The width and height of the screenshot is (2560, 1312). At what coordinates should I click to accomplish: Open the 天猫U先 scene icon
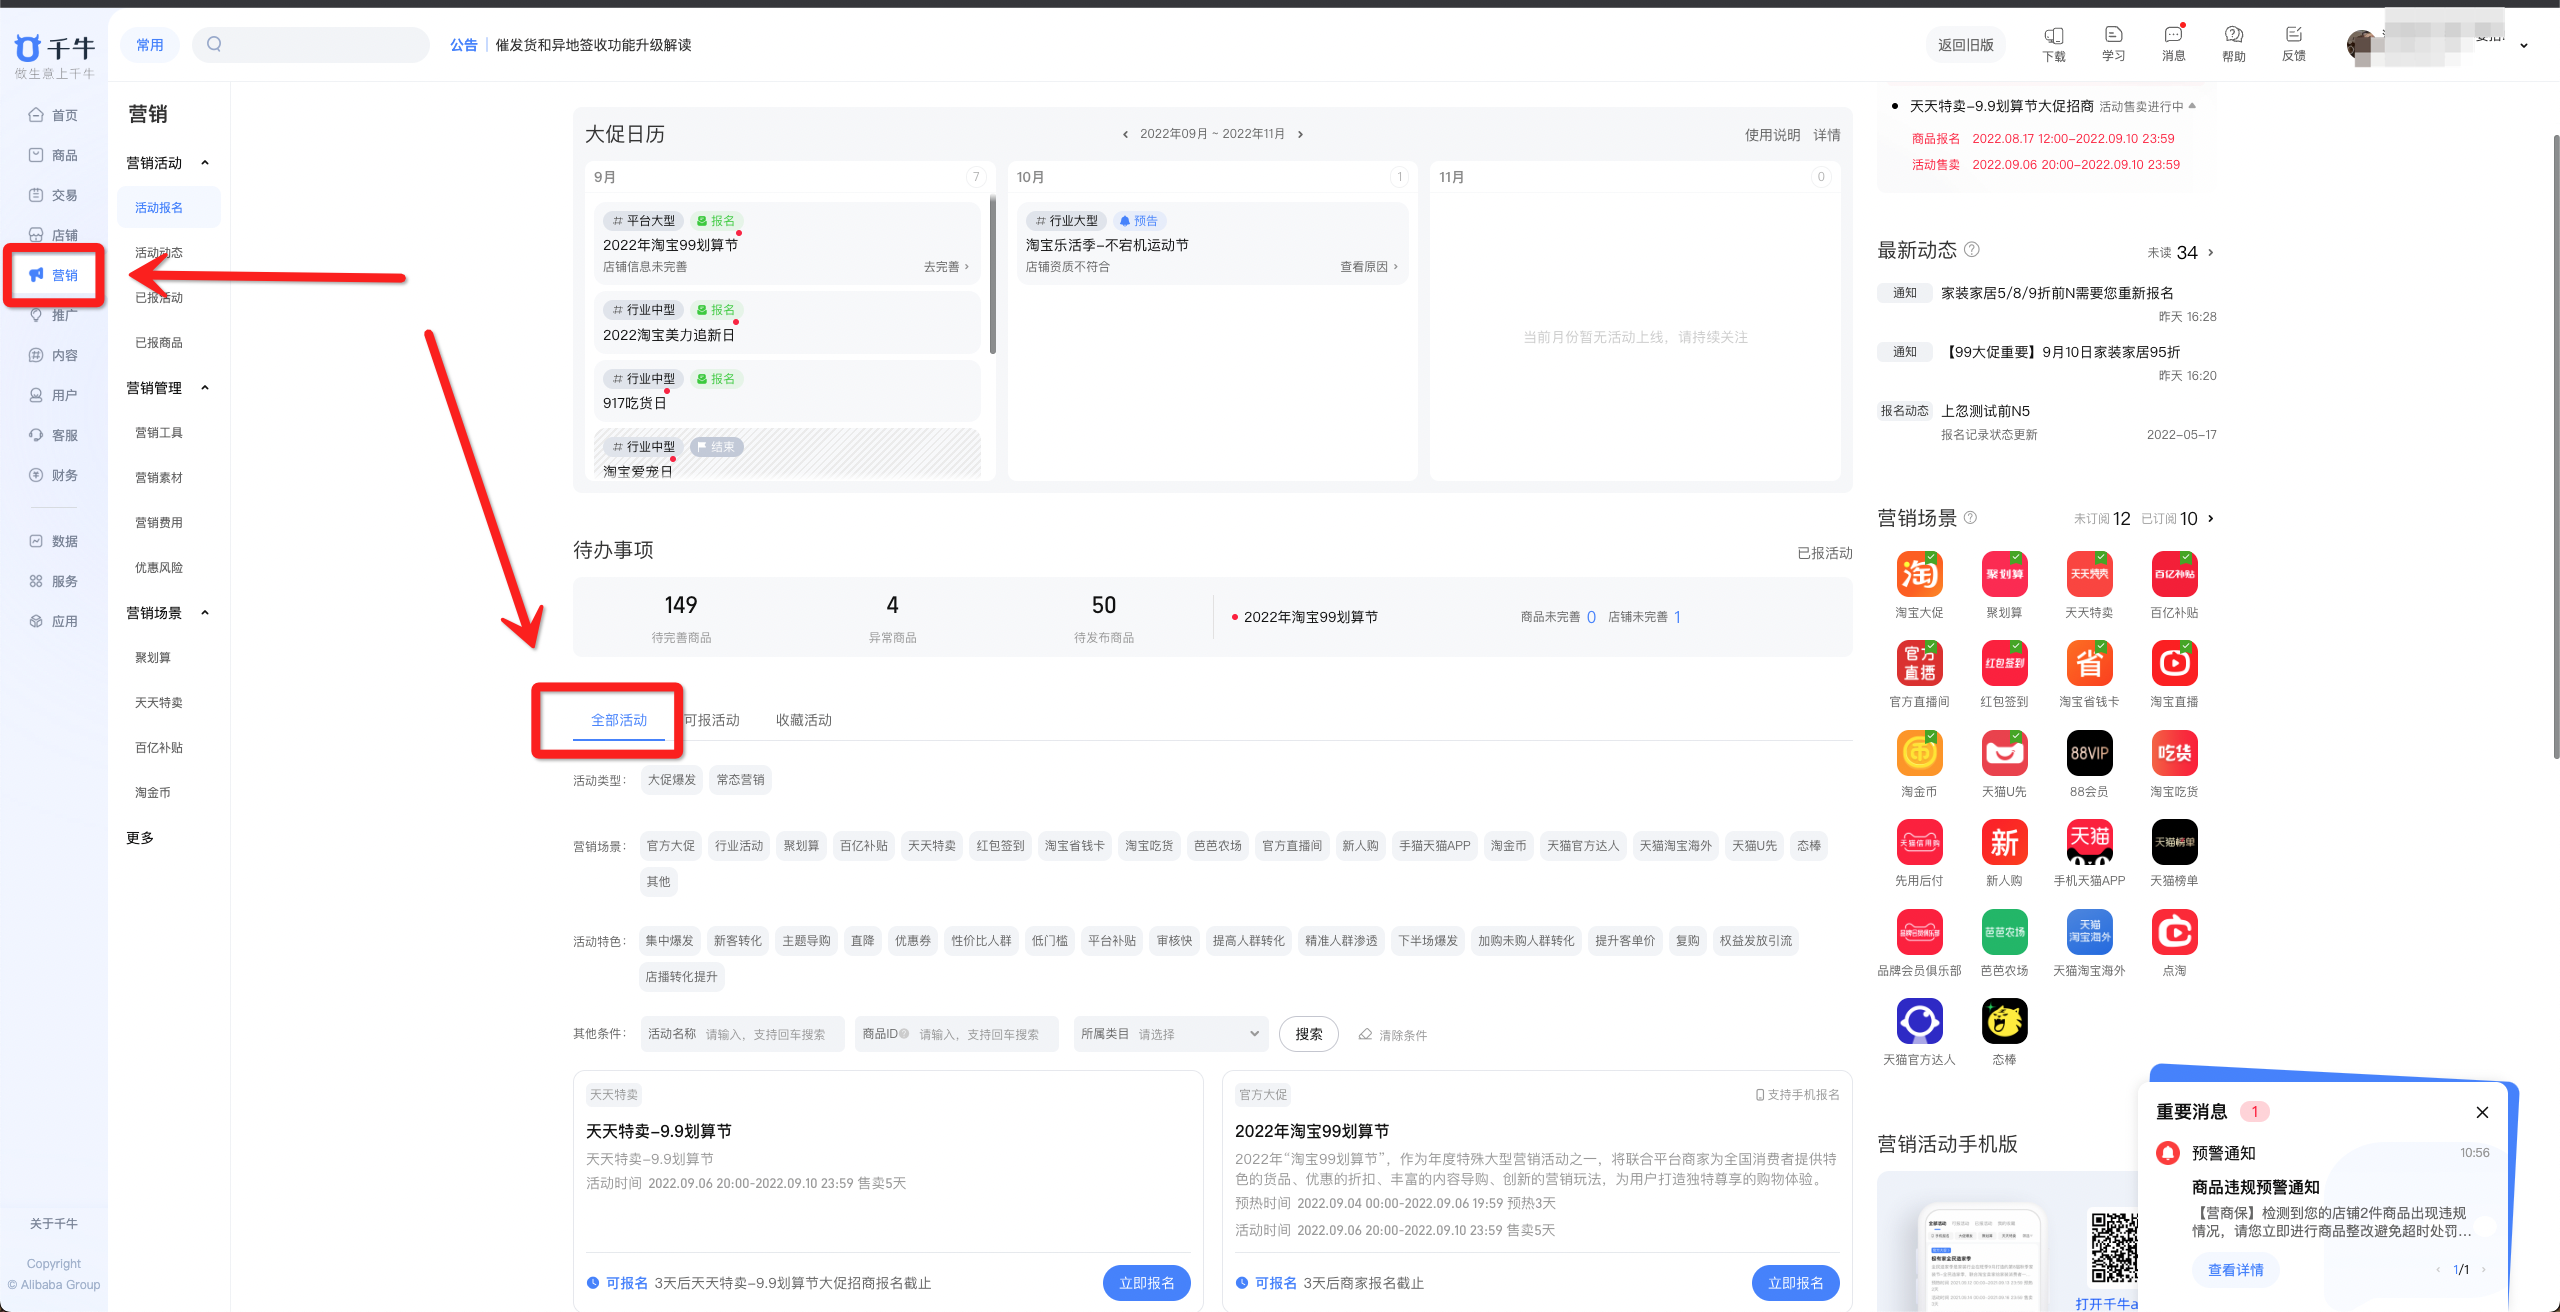[2004, 753]
